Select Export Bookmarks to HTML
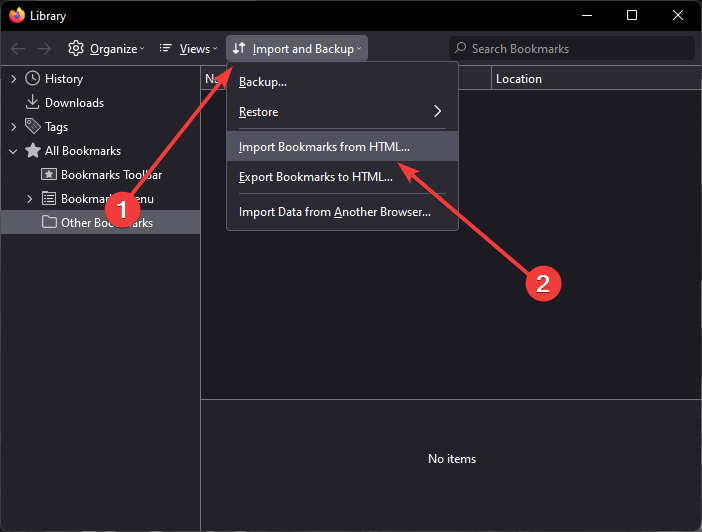The image size is (702, 532). [315, 178]
